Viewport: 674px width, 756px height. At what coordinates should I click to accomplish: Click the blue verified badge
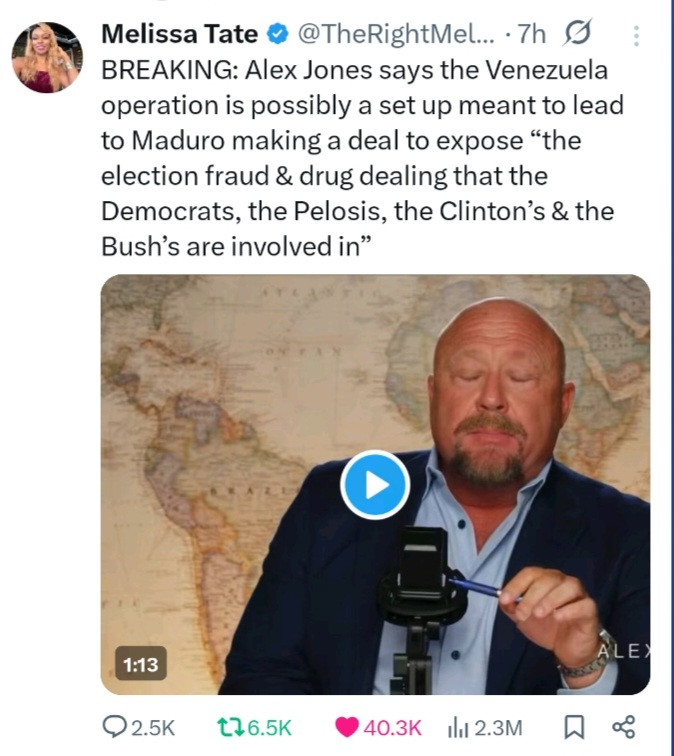click(275, 35)
